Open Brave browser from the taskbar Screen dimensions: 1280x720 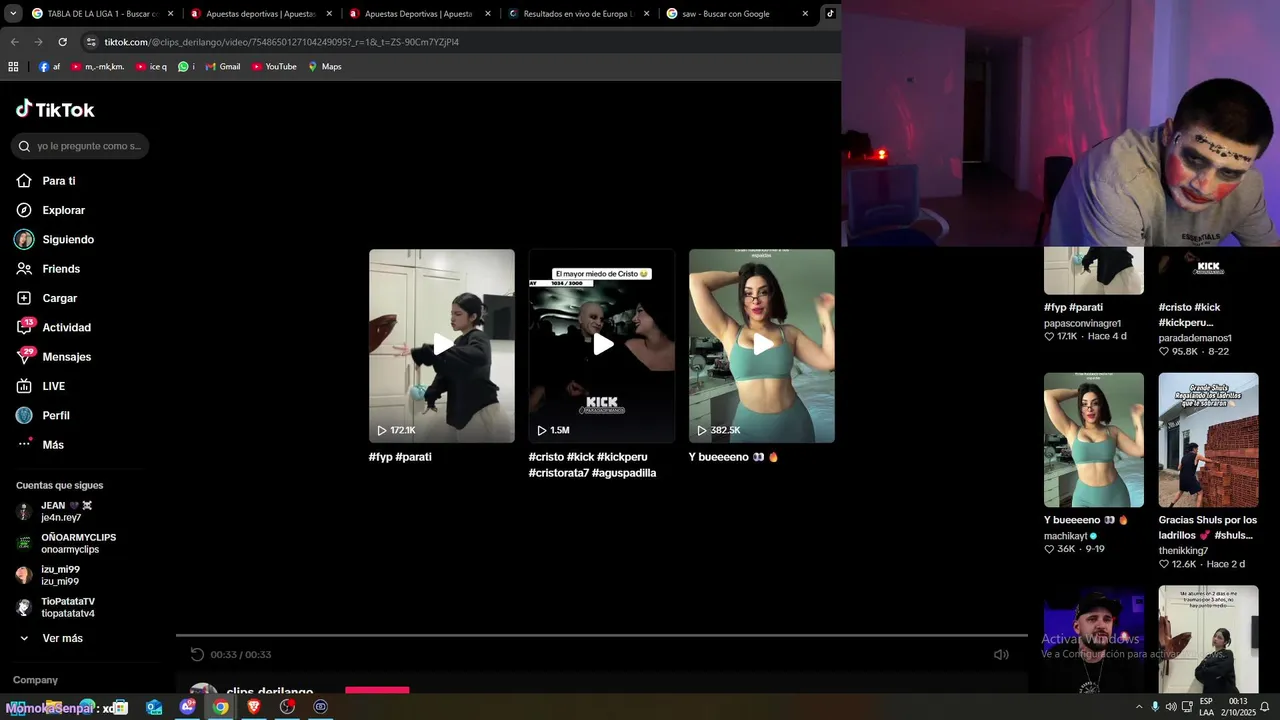[x=254, y=707]
